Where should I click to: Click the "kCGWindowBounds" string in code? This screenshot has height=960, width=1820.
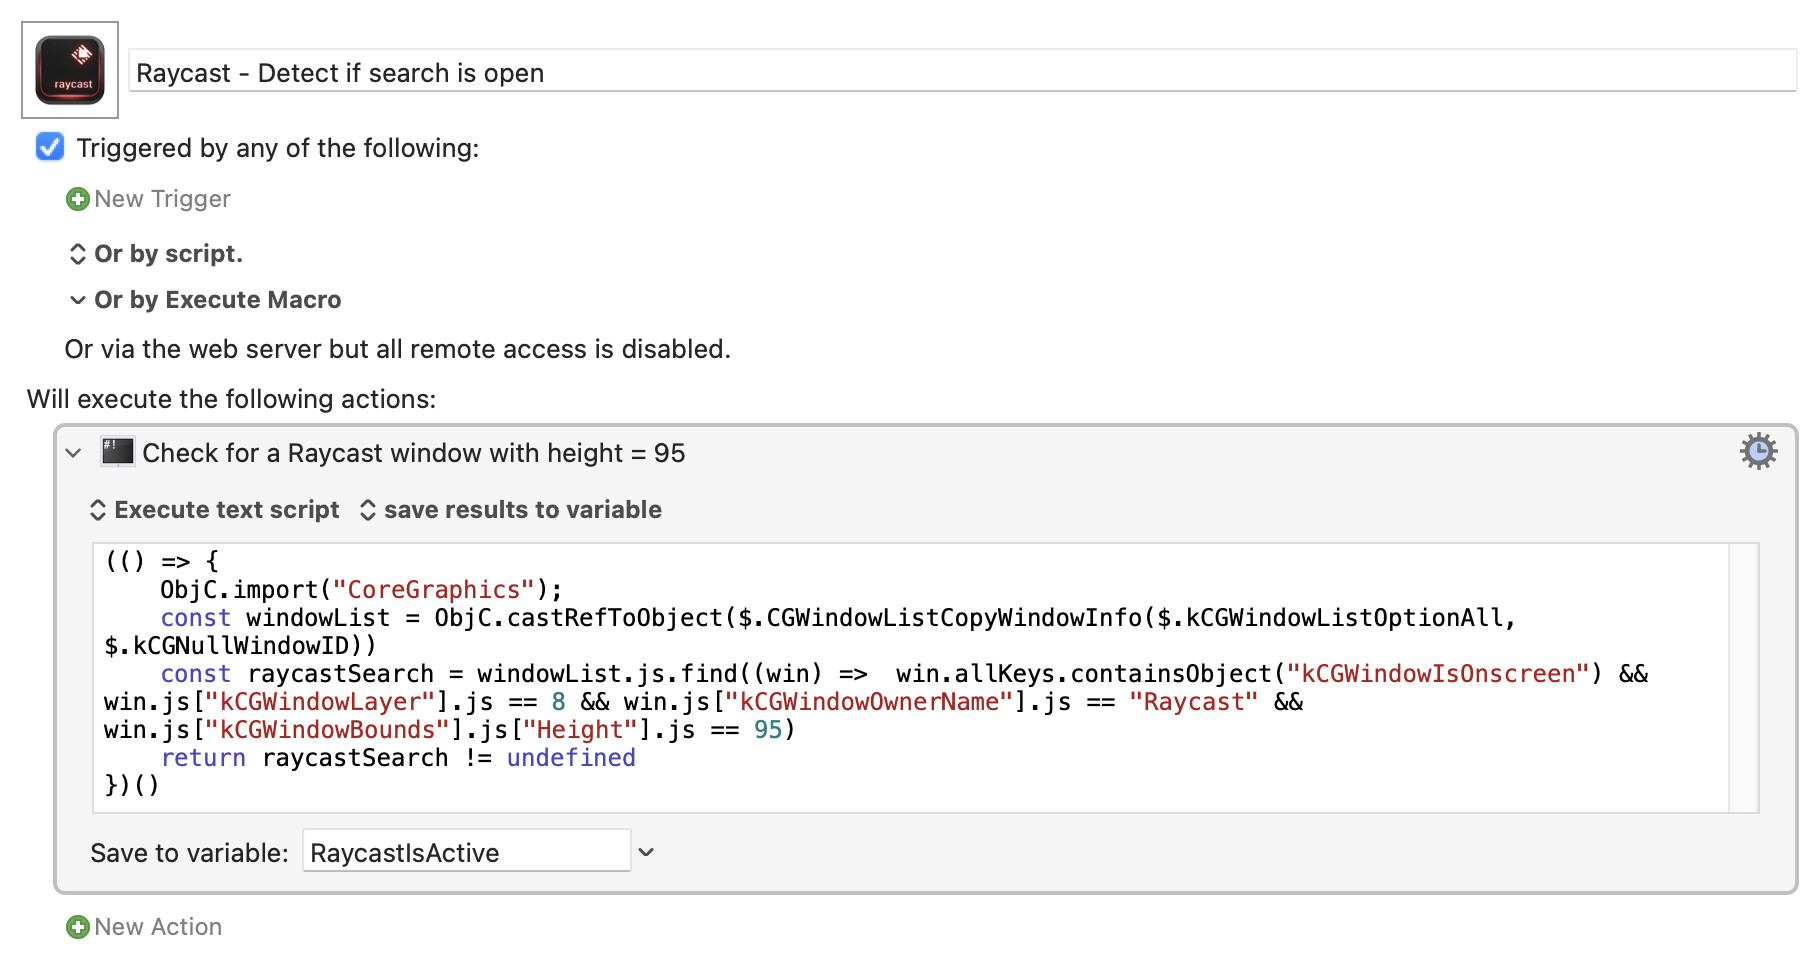(327, 730)
